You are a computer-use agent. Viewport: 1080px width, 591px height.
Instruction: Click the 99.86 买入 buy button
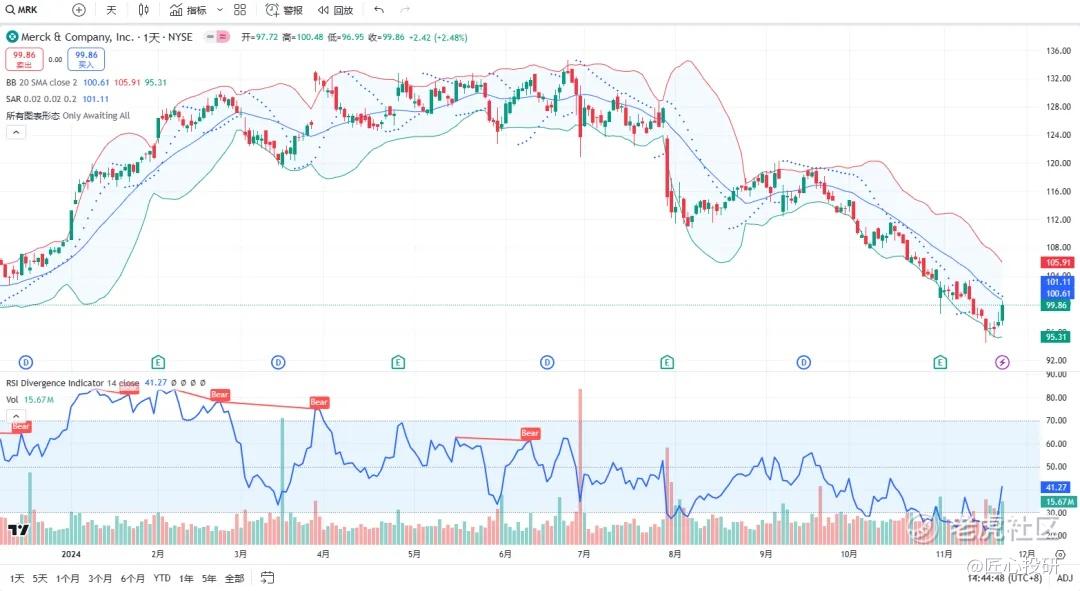tap(86, 59)
